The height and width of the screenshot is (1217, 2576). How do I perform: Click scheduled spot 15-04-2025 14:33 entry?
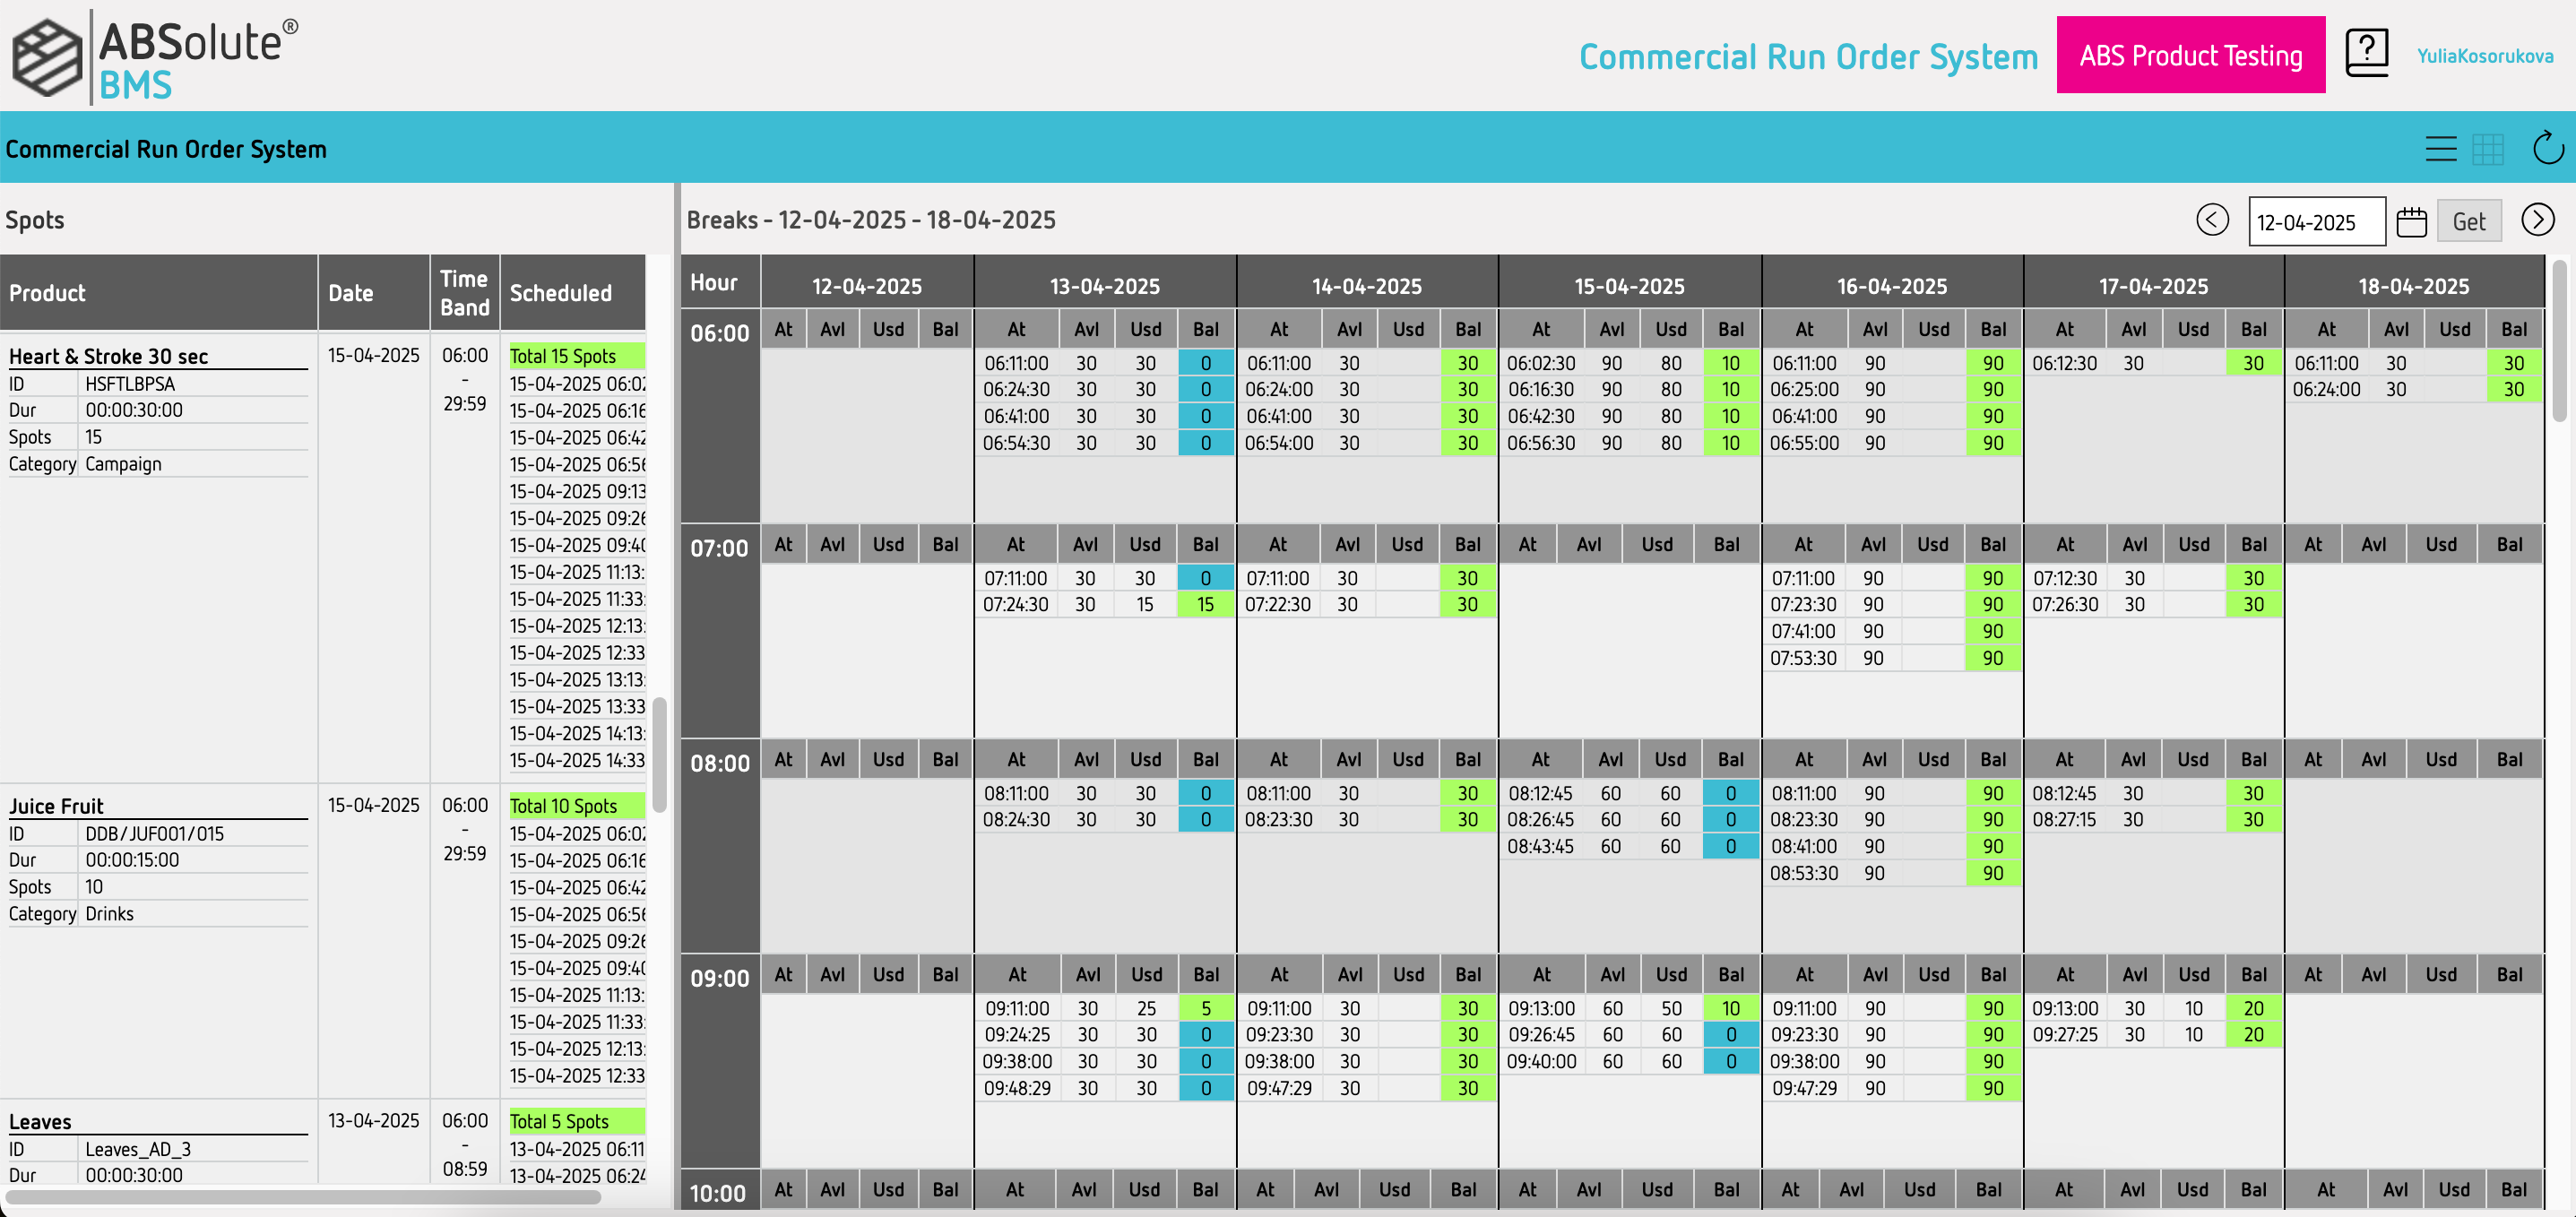[577, 760]
